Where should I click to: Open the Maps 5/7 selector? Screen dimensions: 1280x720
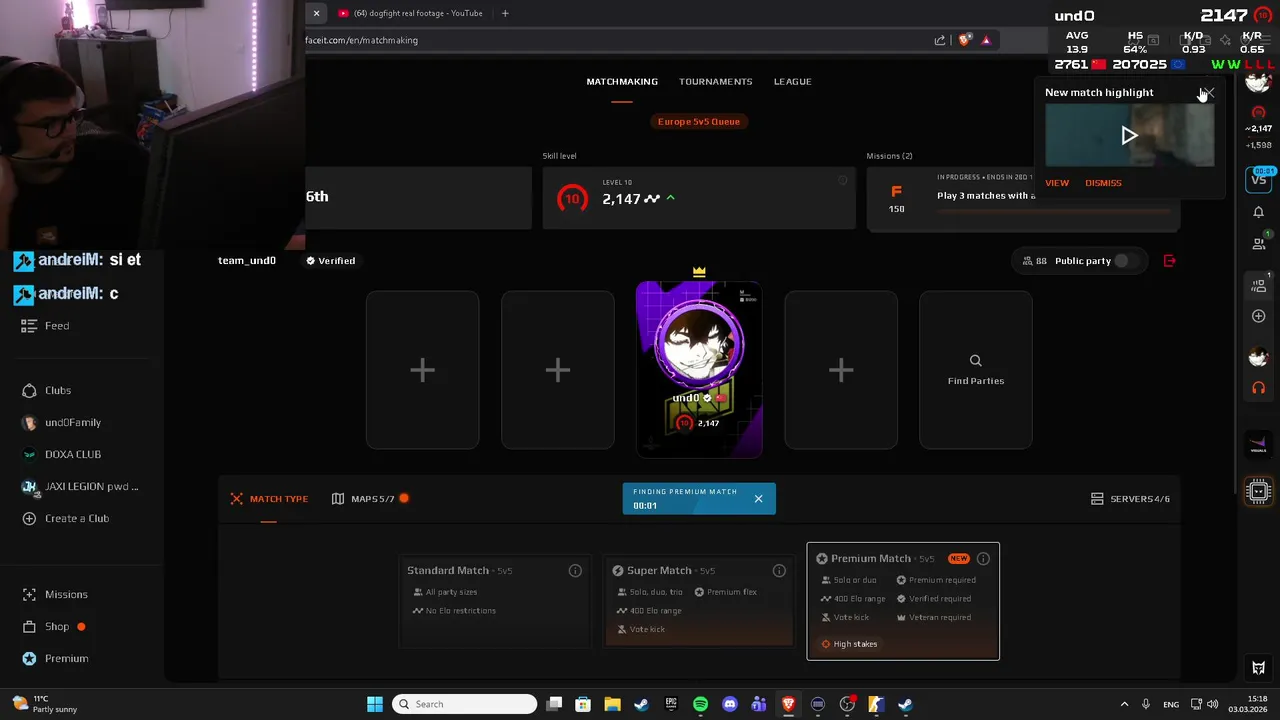pyautogui.click(x=370, y=499)
